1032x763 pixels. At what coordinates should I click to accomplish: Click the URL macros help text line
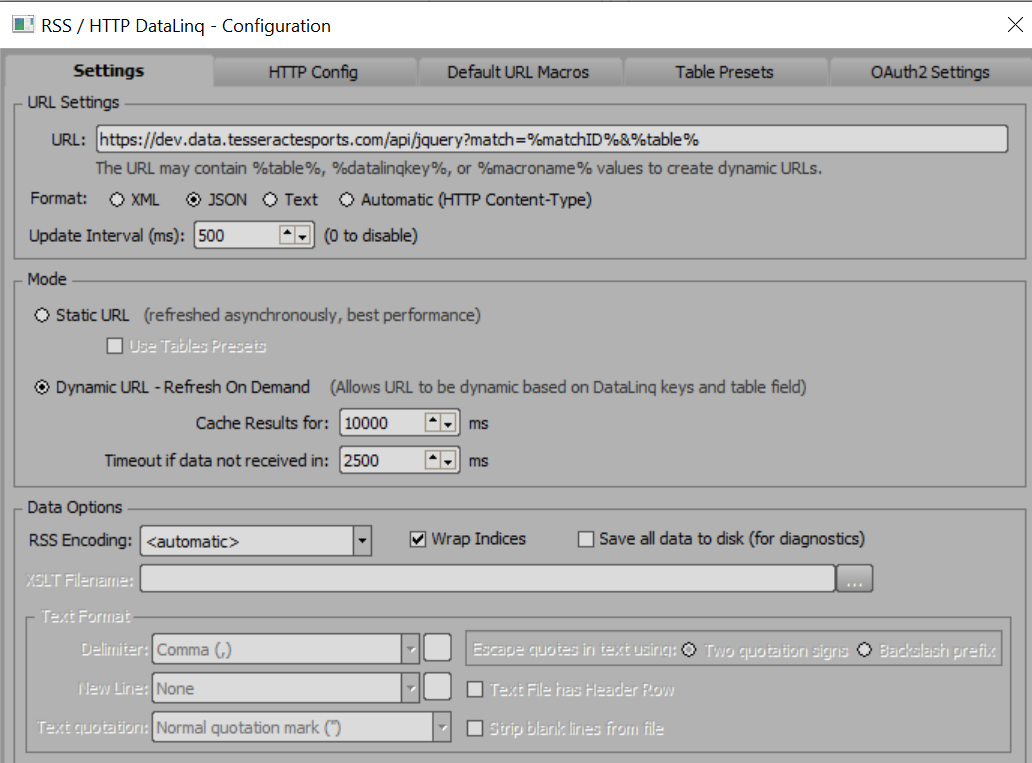[459, 169]
